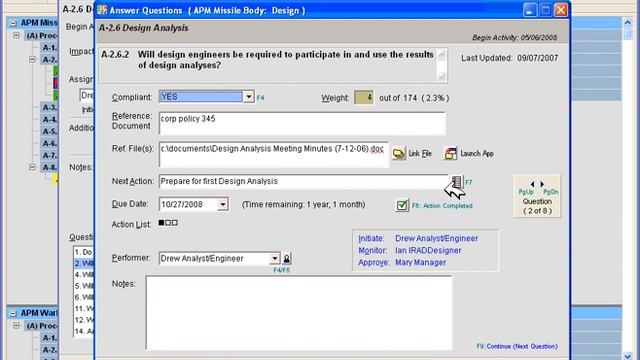
Task: Select the A-7. tree item
Action: click(x=50, y=156)
